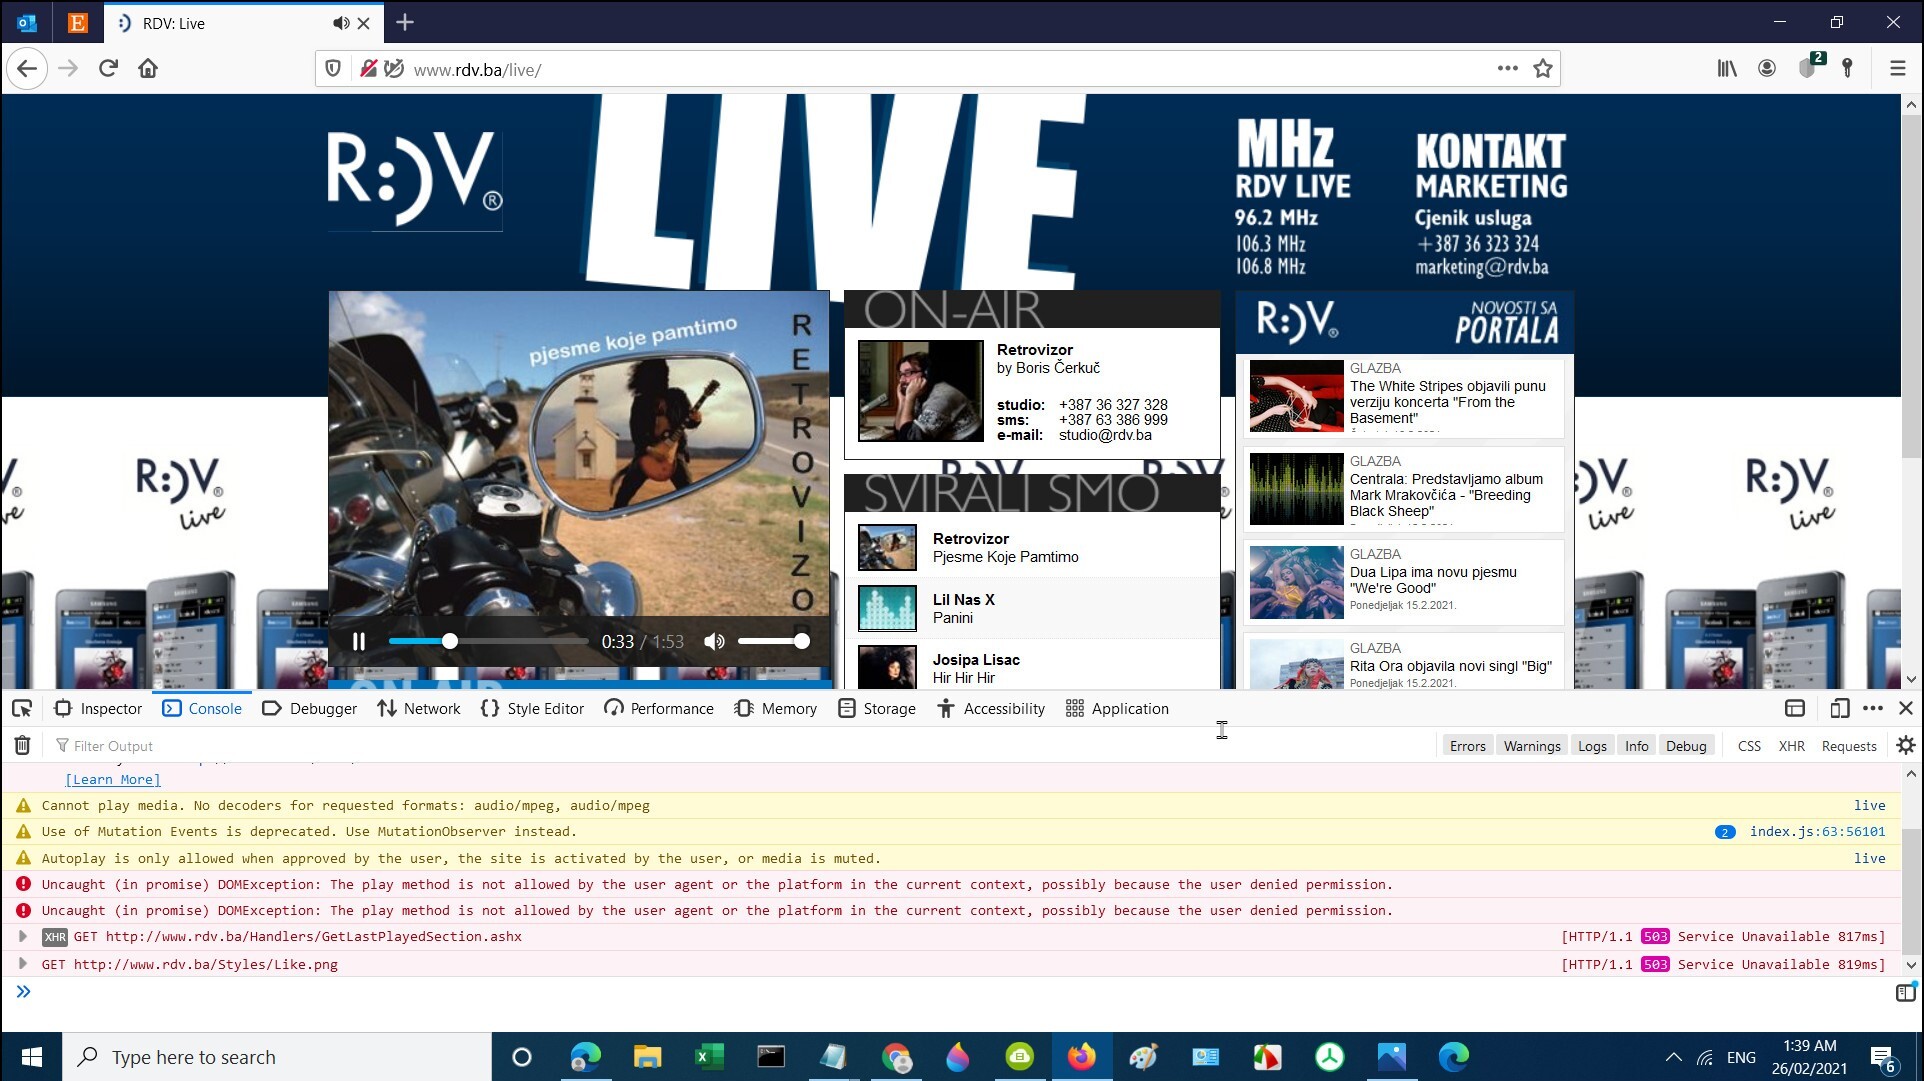Clear console with the trash icon
The width and height of the screenshot is (1924, 1081).
pos(22,746)
